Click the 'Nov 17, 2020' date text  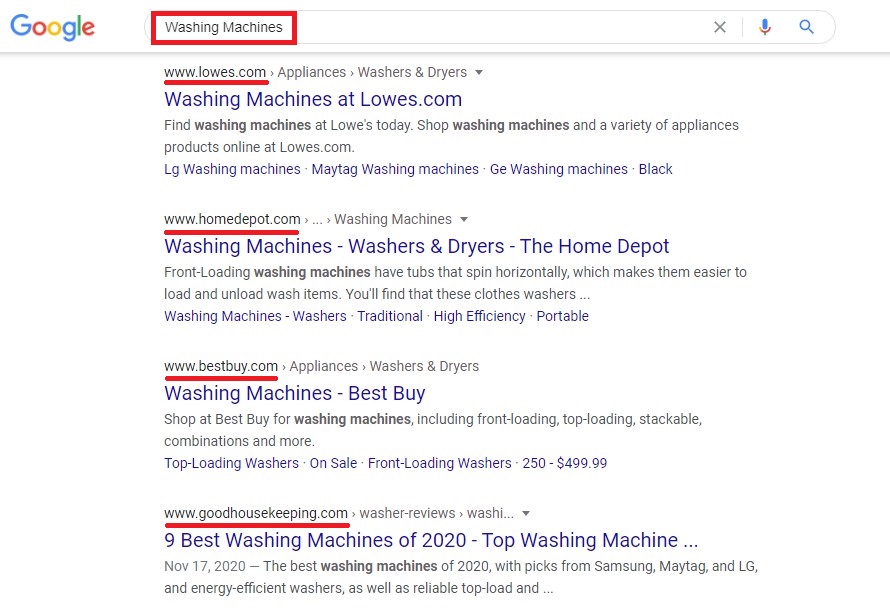tap(205, 567)
